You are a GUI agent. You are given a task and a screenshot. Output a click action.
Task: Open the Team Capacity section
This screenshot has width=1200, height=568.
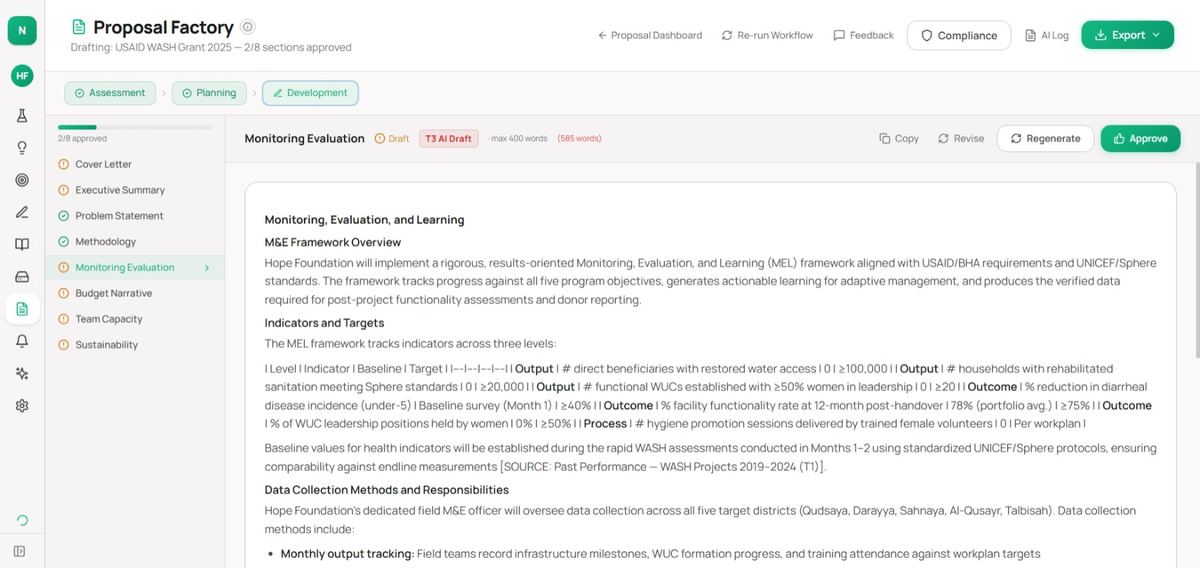135,319
